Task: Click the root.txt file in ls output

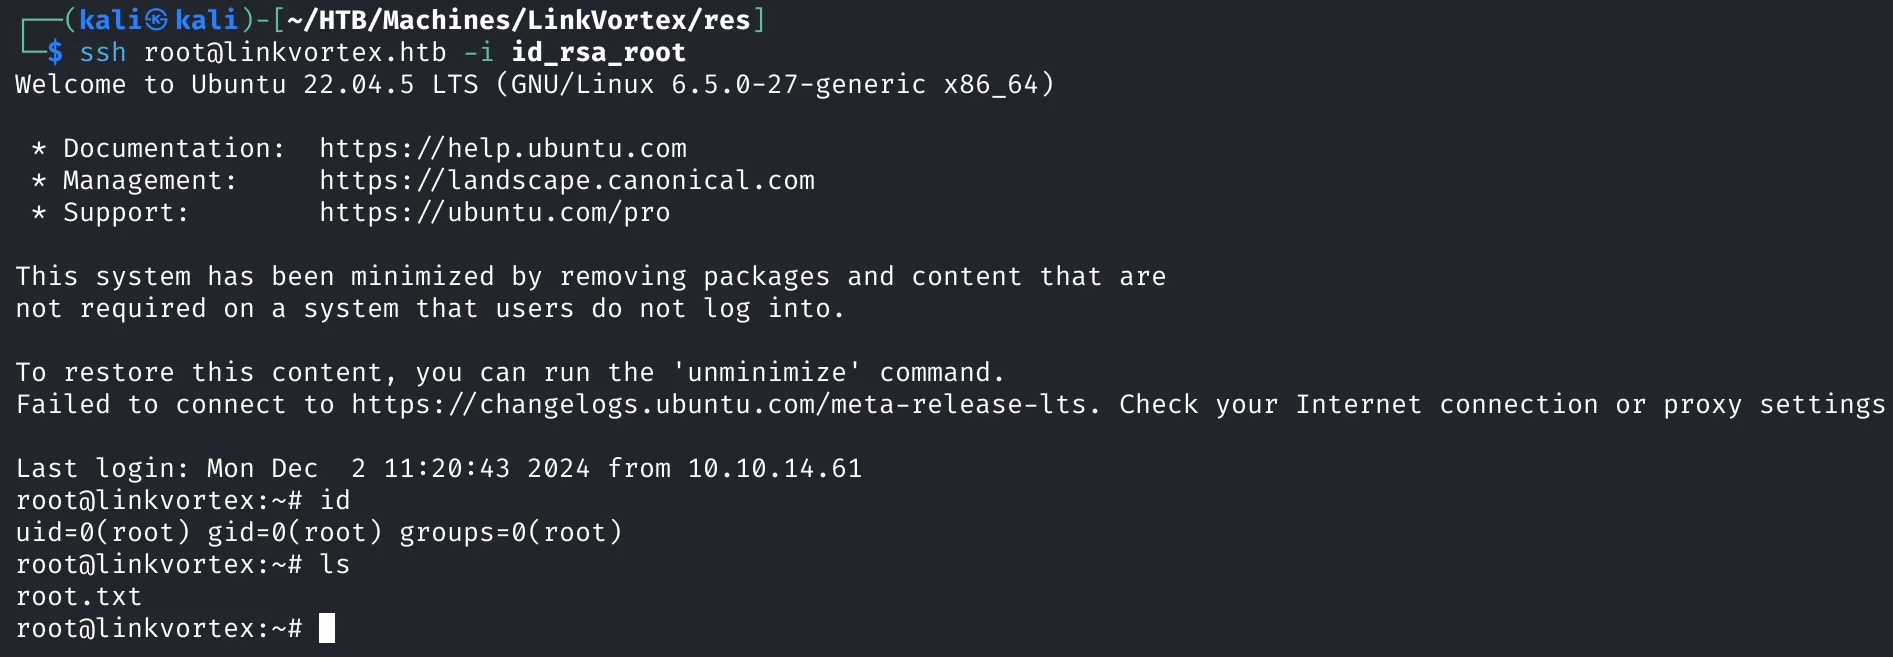Action: tap(79, 597)
